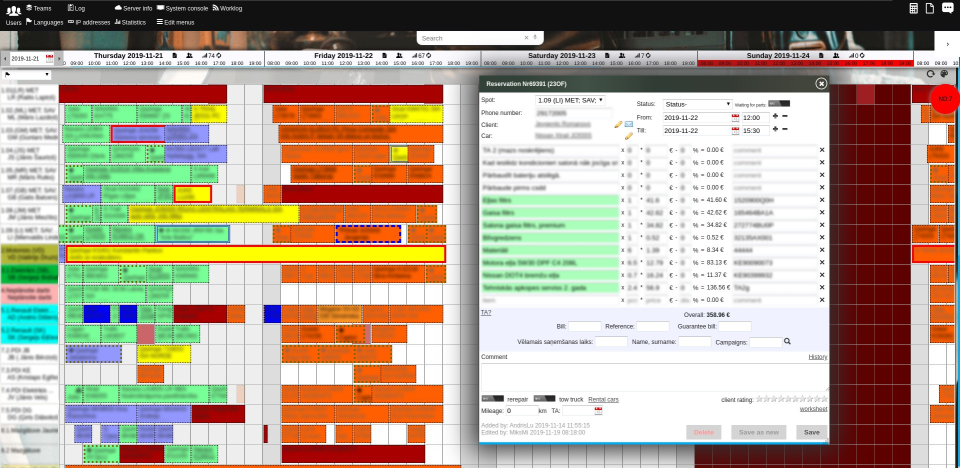Toggle the Waiting for parts switch
960x468 pixels.
click(779, 104)
